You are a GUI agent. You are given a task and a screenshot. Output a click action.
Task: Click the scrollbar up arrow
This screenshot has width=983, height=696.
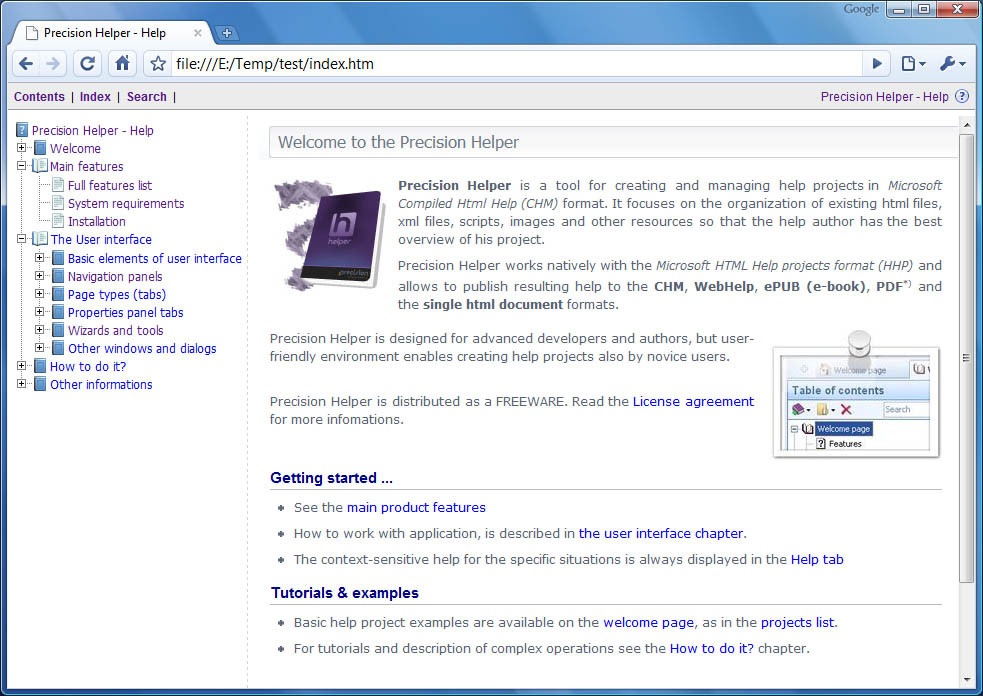point(966,124)
